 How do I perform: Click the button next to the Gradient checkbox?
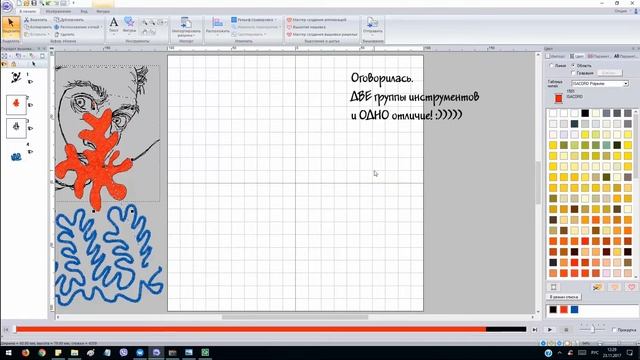point(609,73)
